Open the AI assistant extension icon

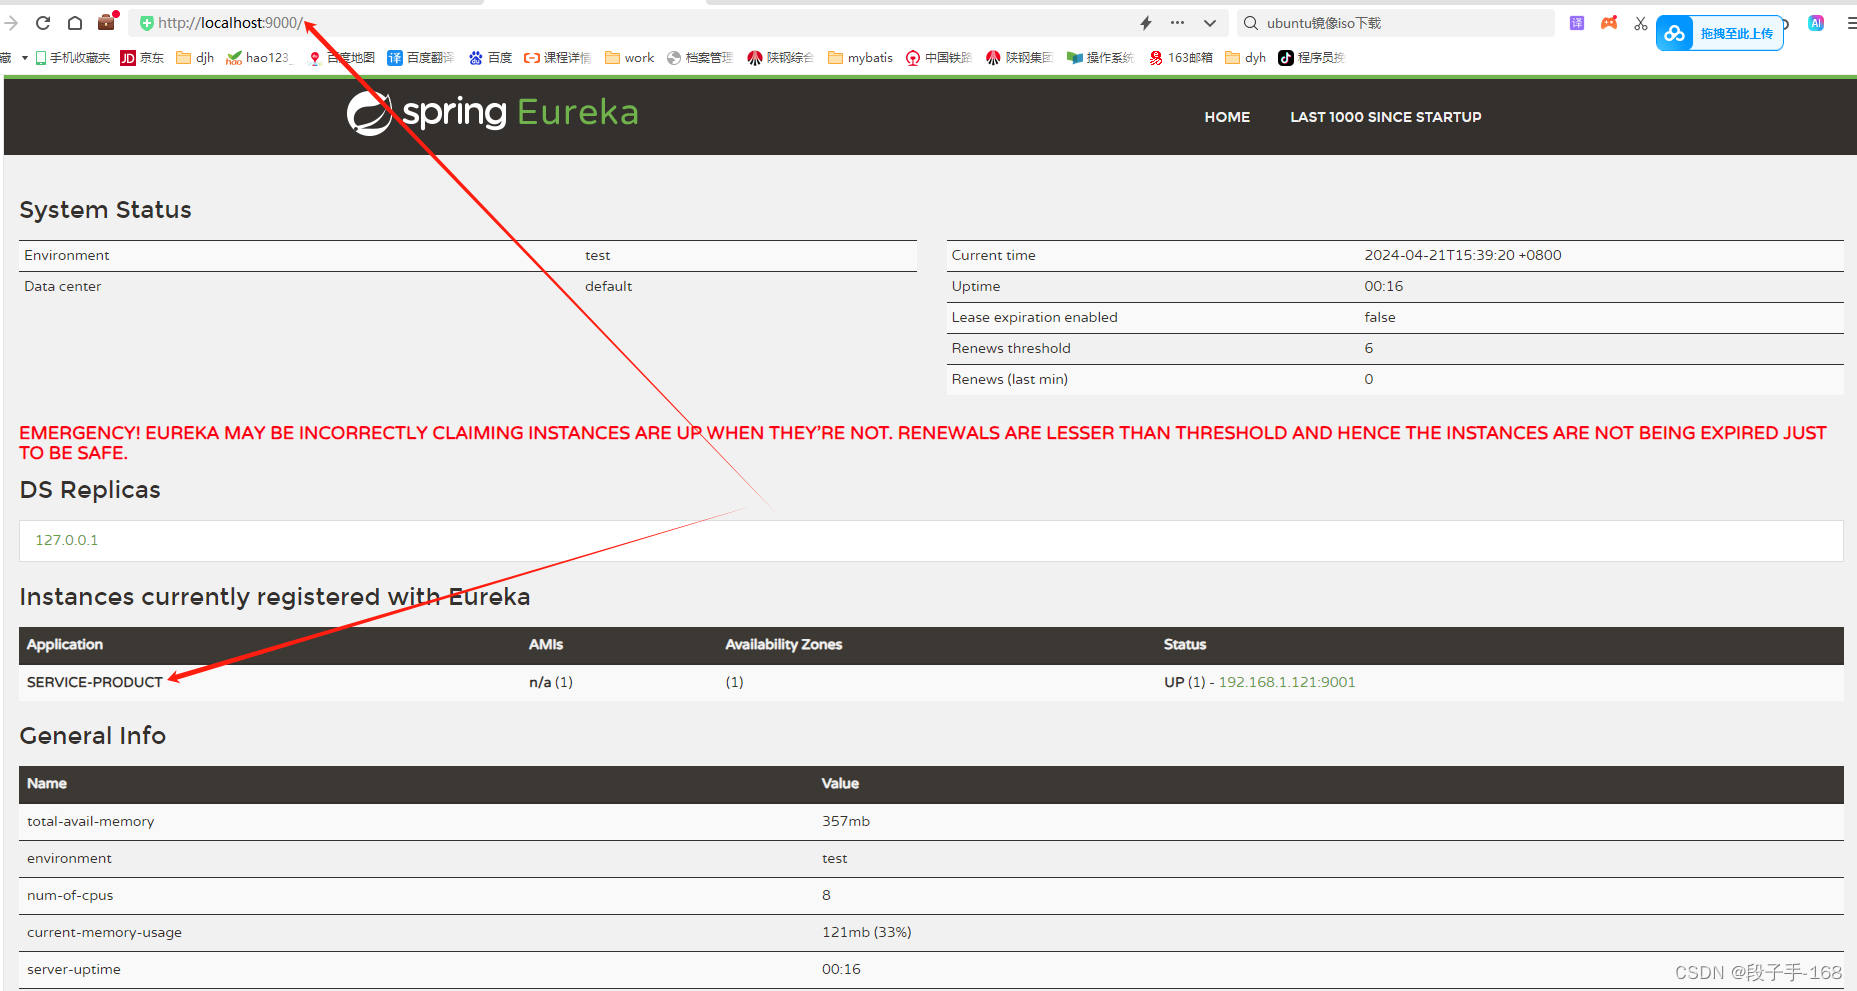(x=1816, y=23)
